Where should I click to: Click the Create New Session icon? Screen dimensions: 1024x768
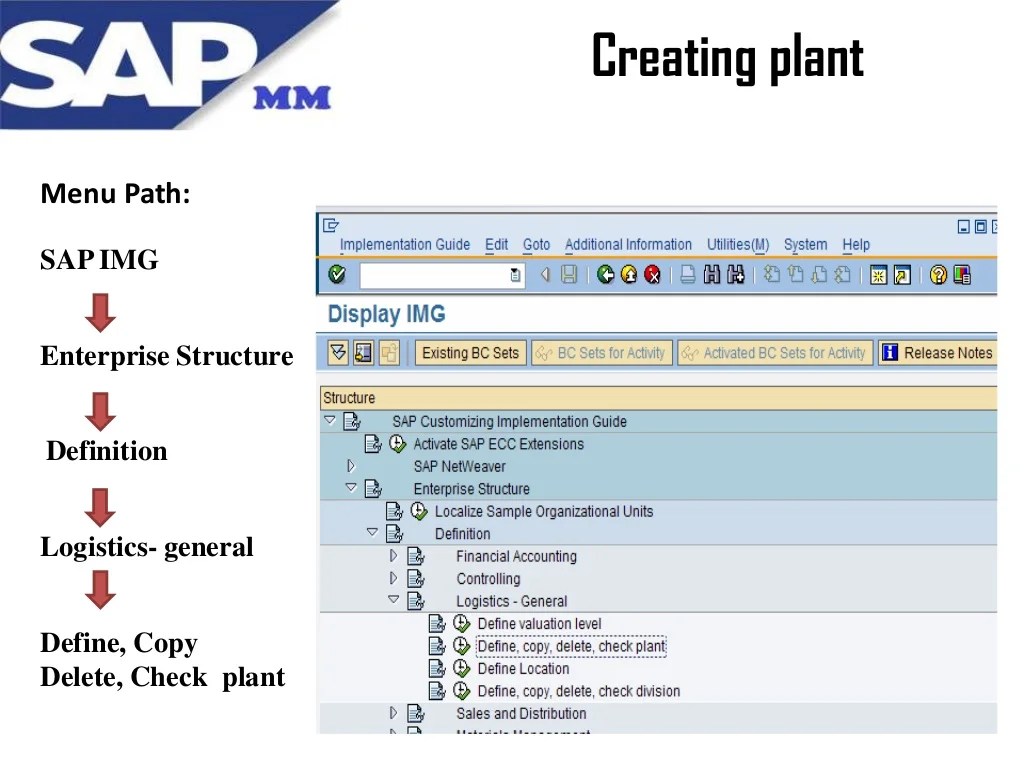click(x=878, y=275)
